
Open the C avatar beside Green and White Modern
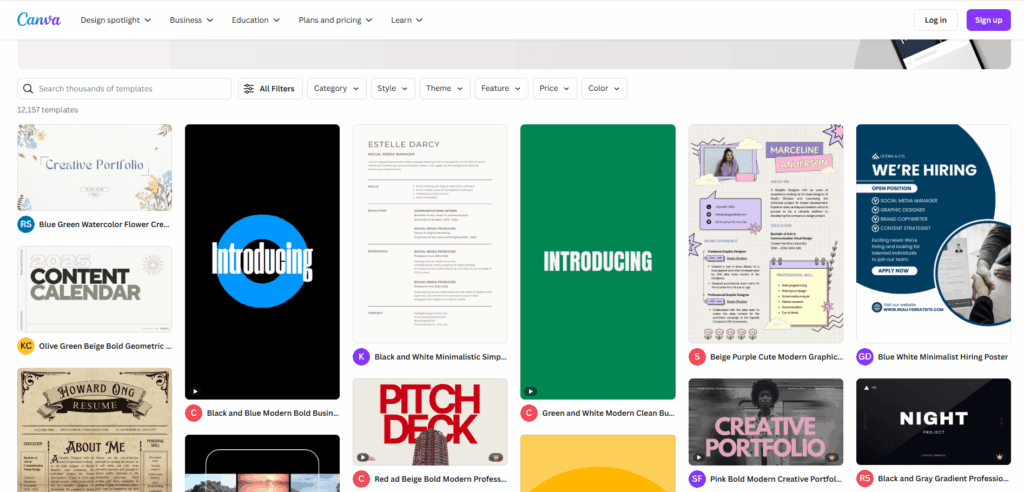pos(529,413)
